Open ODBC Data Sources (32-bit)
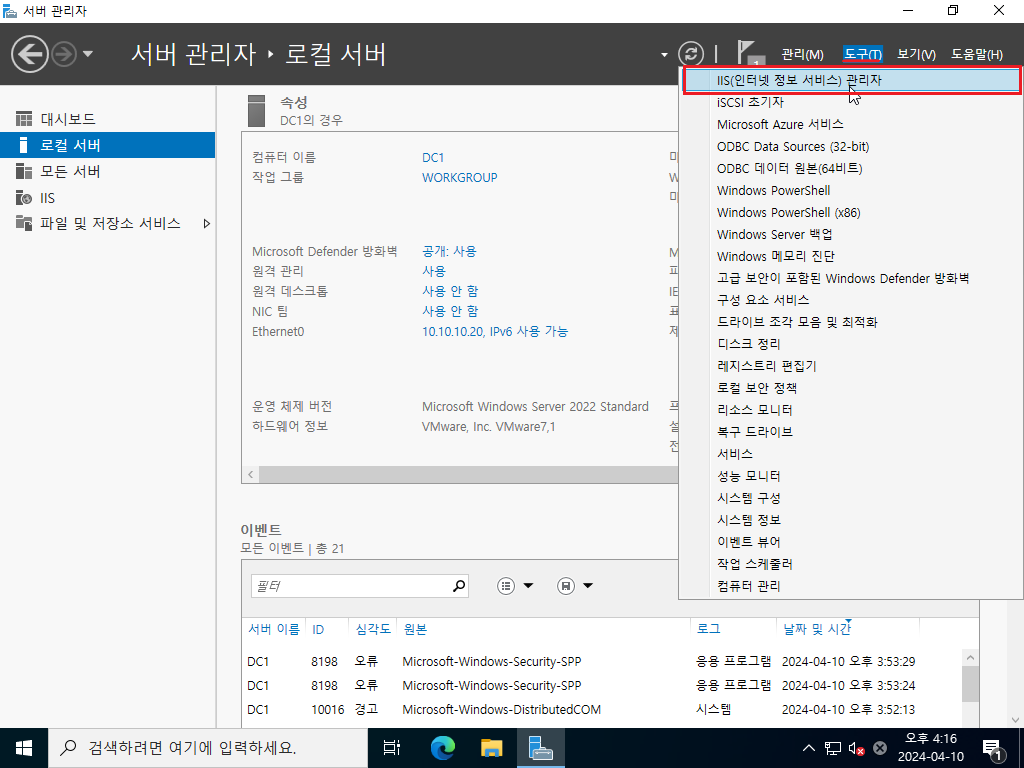 tap(852, 147)
